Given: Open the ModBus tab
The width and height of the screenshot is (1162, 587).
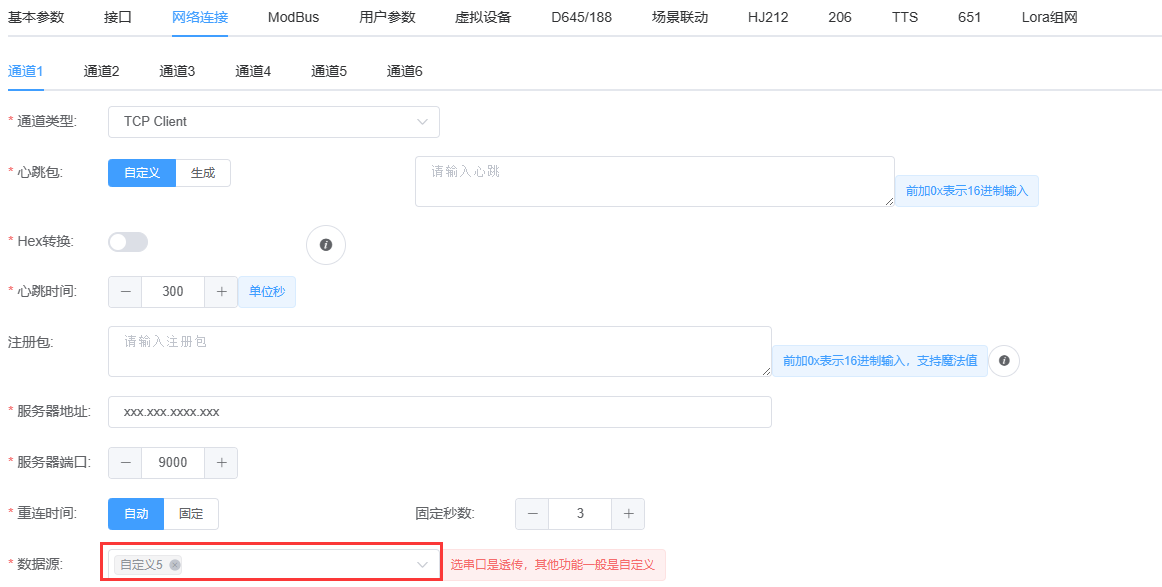Looking at the screenshot, I should (293, 17).
